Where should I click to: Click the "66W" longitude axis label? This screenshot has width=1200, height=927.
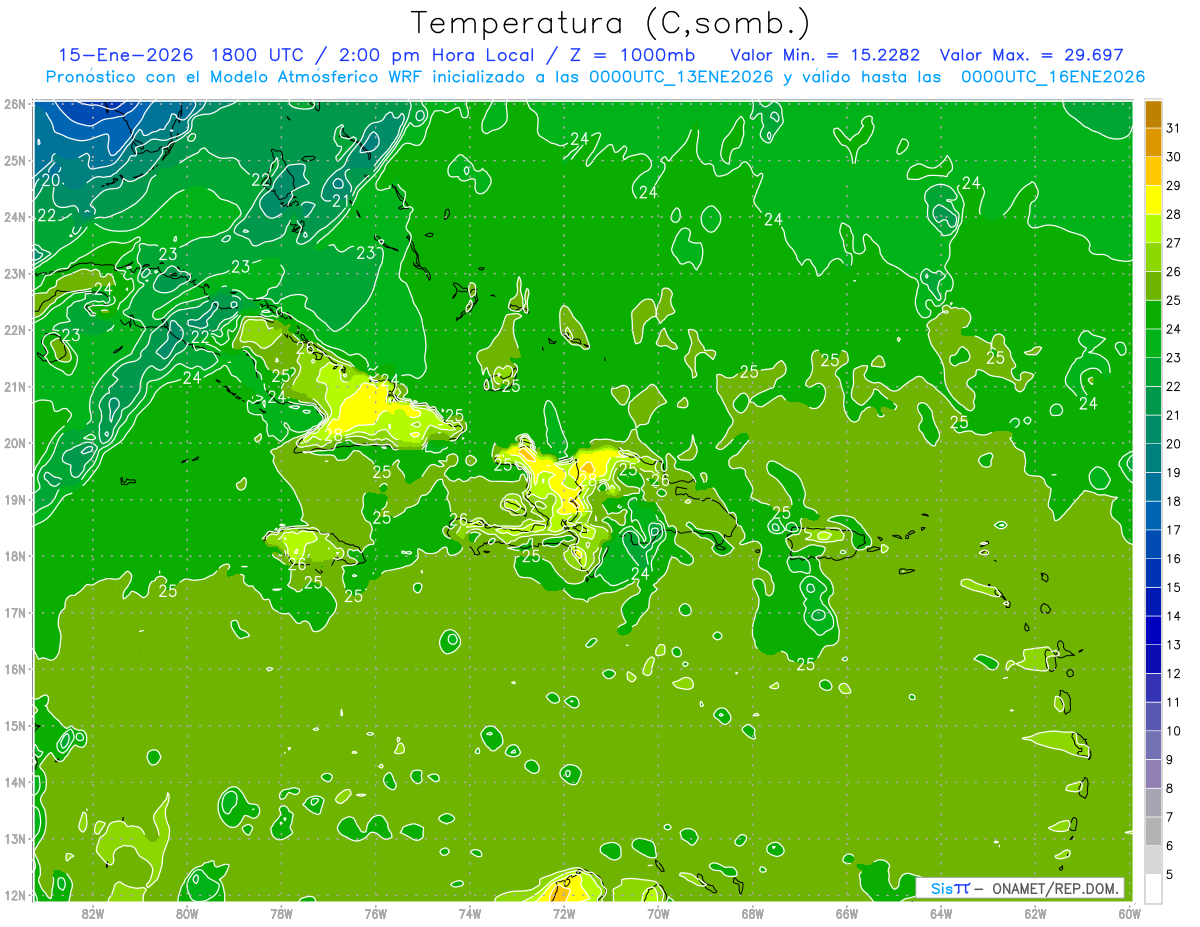[846, 913]
